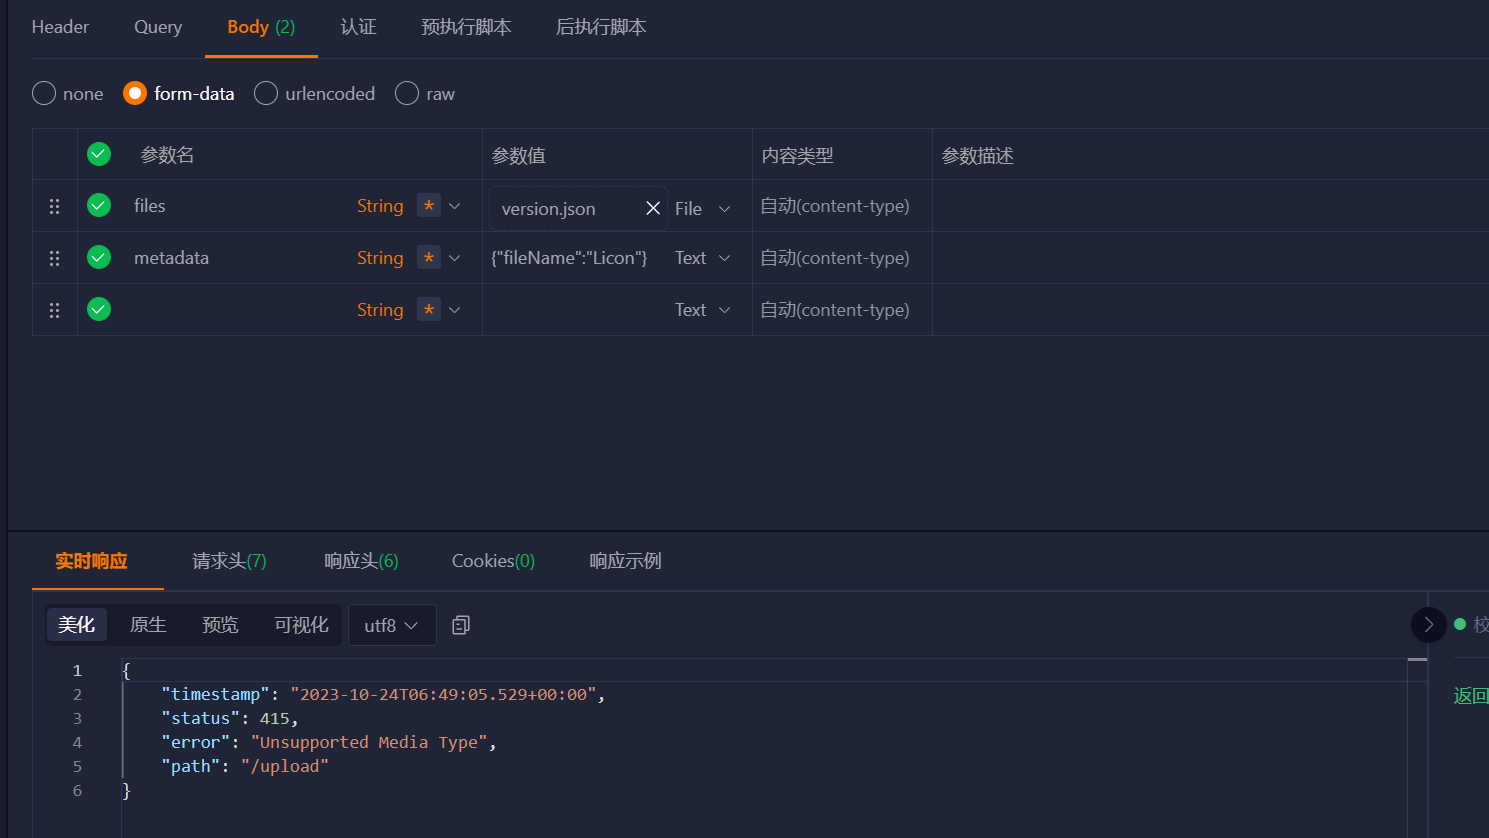Screen dimensions: 1489x838
Task: Select the urlencoded radio button
Action: tap(266, 93)
